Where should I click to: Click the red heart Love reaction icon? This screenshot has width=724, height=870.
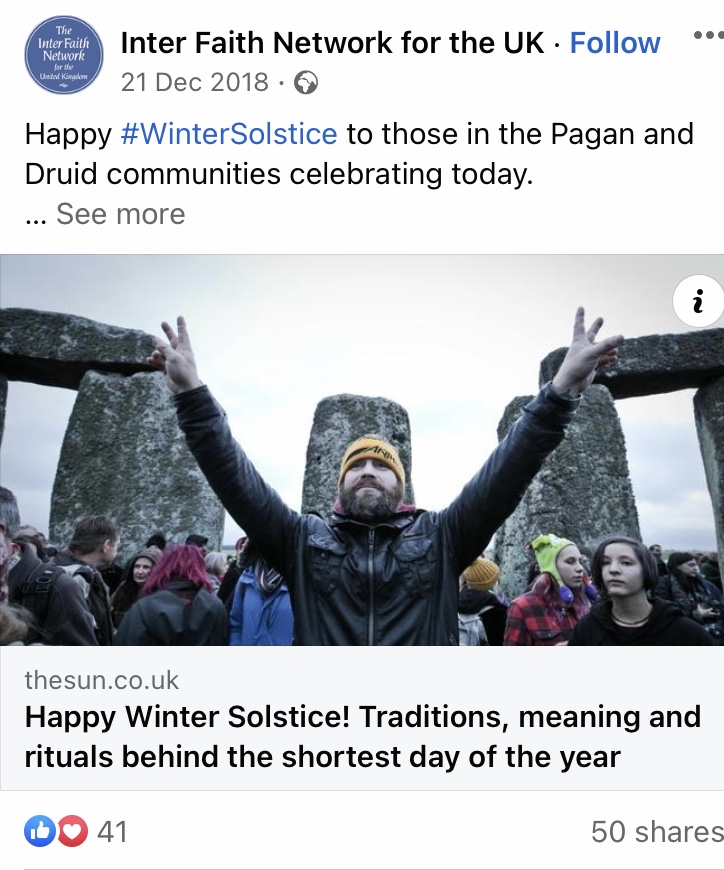click(x=72, y=830)
